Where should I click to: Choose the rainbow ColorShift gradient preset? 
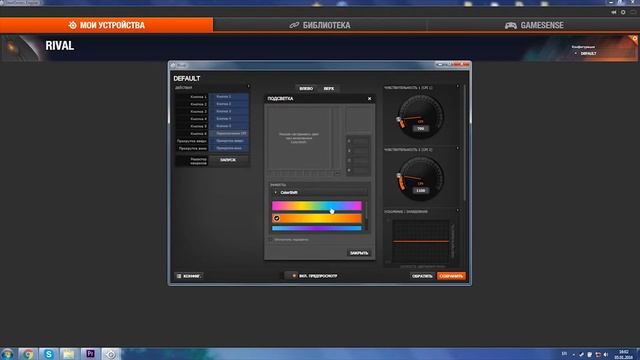(317, 206)
